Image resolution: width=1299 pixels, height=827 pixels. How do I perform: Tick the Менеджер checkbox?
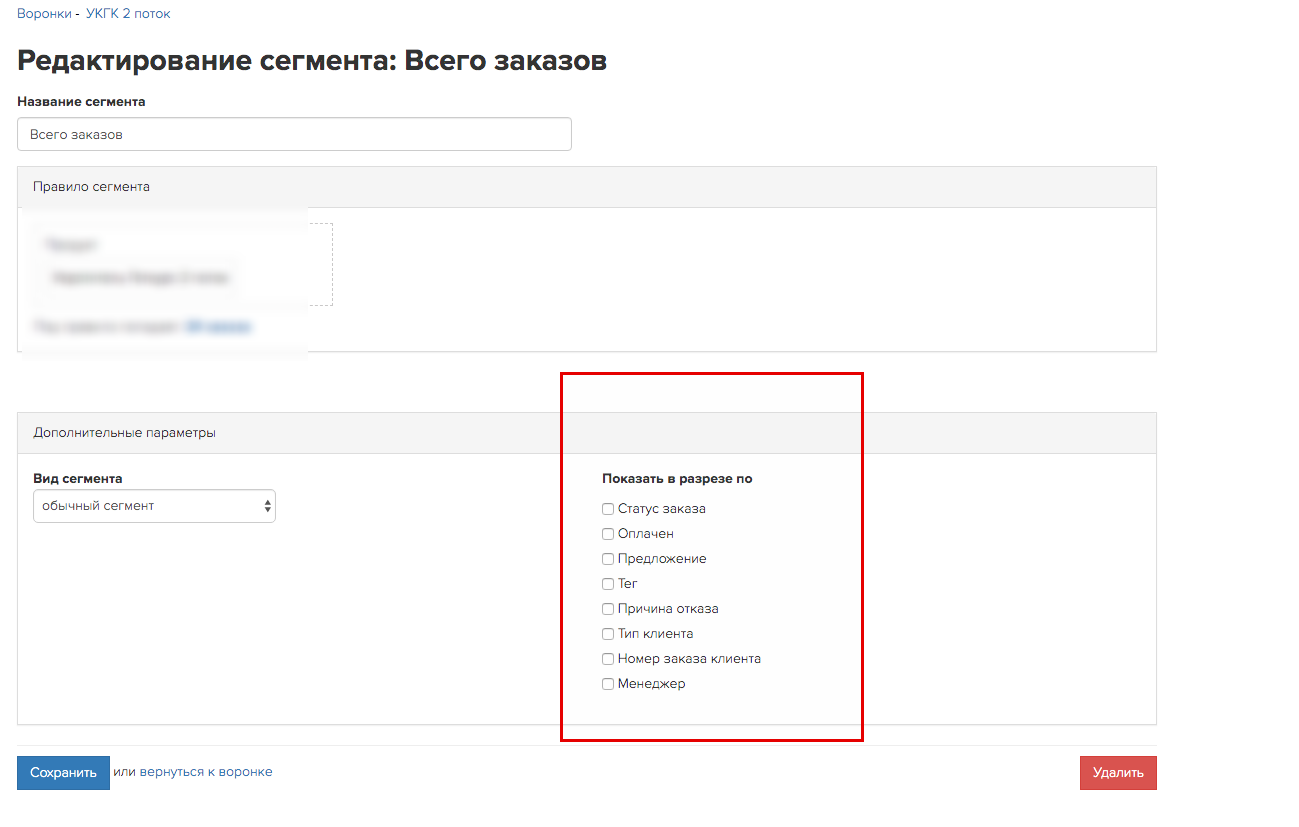coord(608,684)
